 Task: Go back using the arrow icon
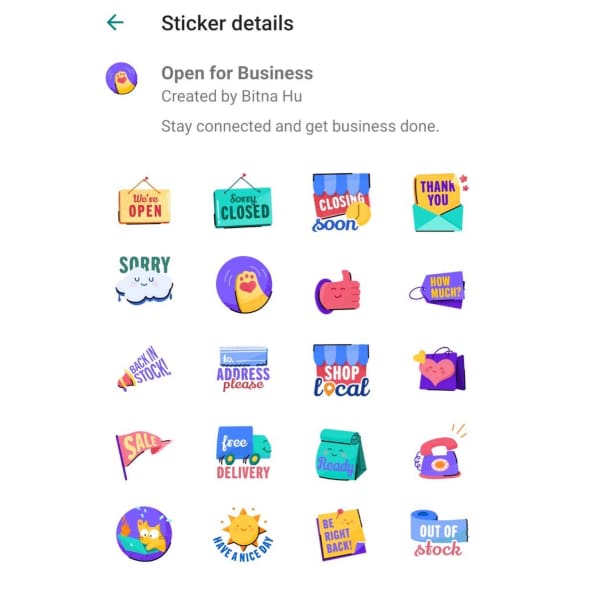coord(115,23)
